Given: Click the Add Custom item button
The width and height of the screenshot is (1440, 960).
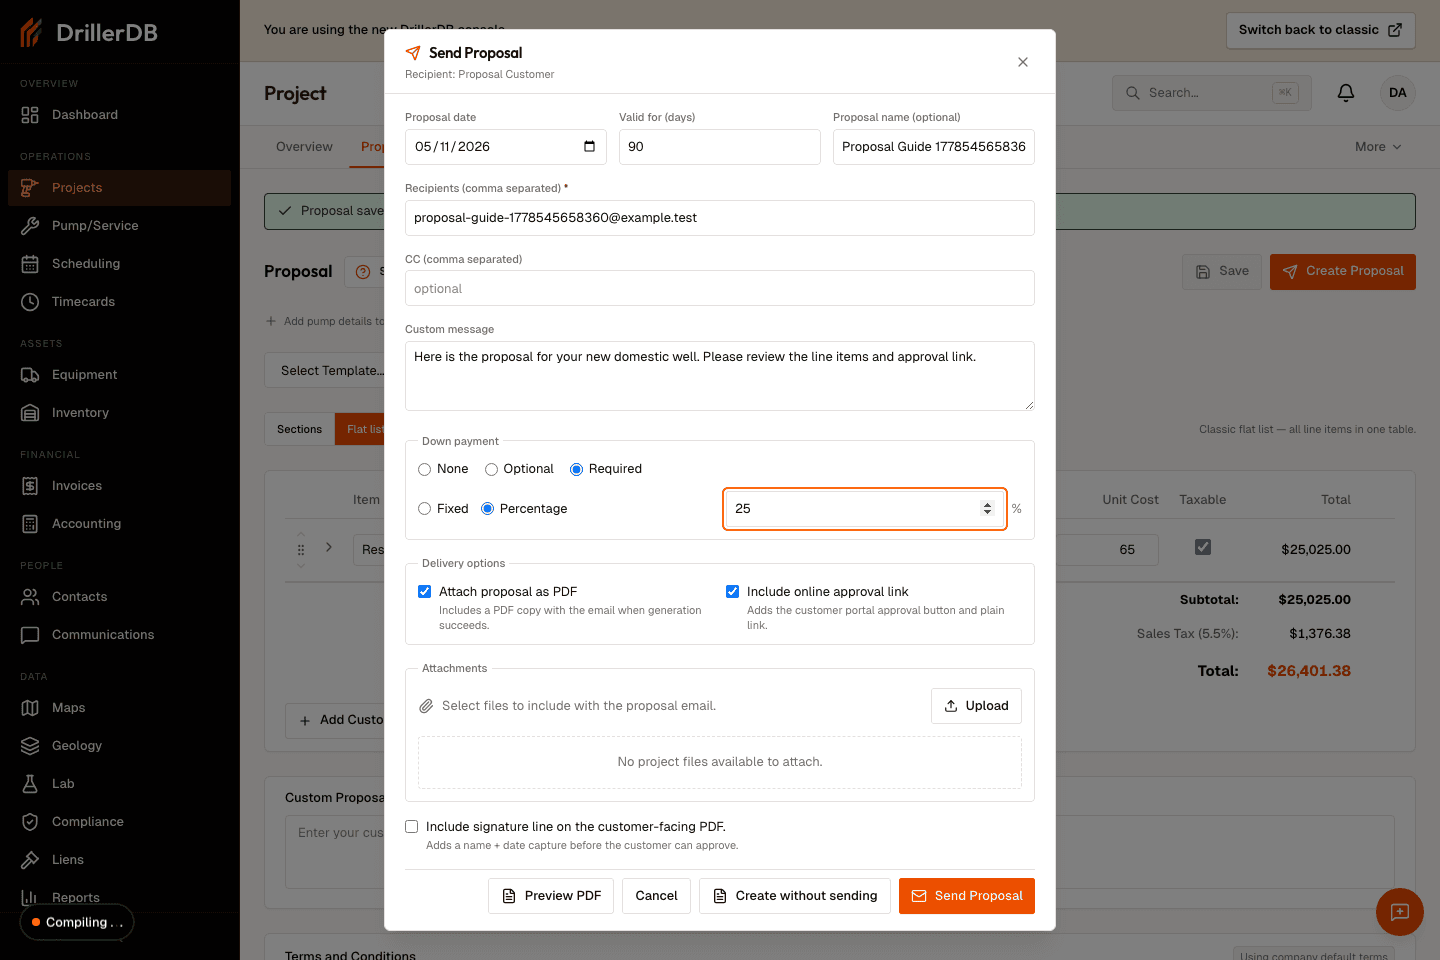Looking at the screenshot, I should (x=335, y=720).
